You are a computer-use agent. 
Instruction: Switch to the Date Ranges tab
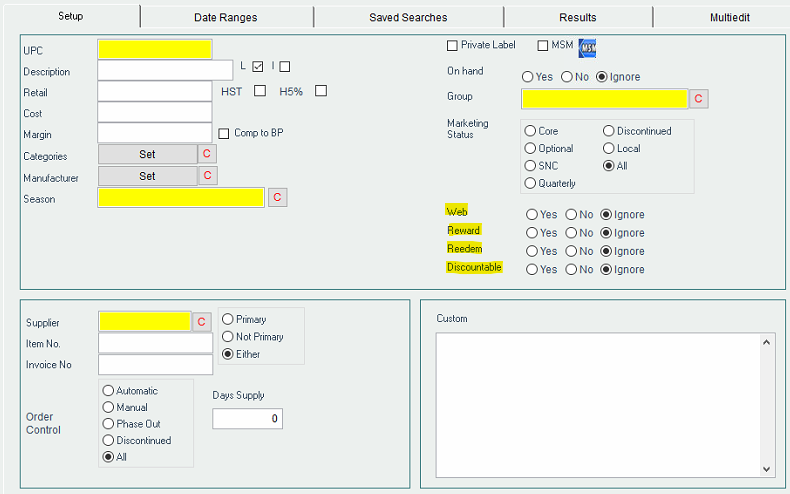[225, 17]
